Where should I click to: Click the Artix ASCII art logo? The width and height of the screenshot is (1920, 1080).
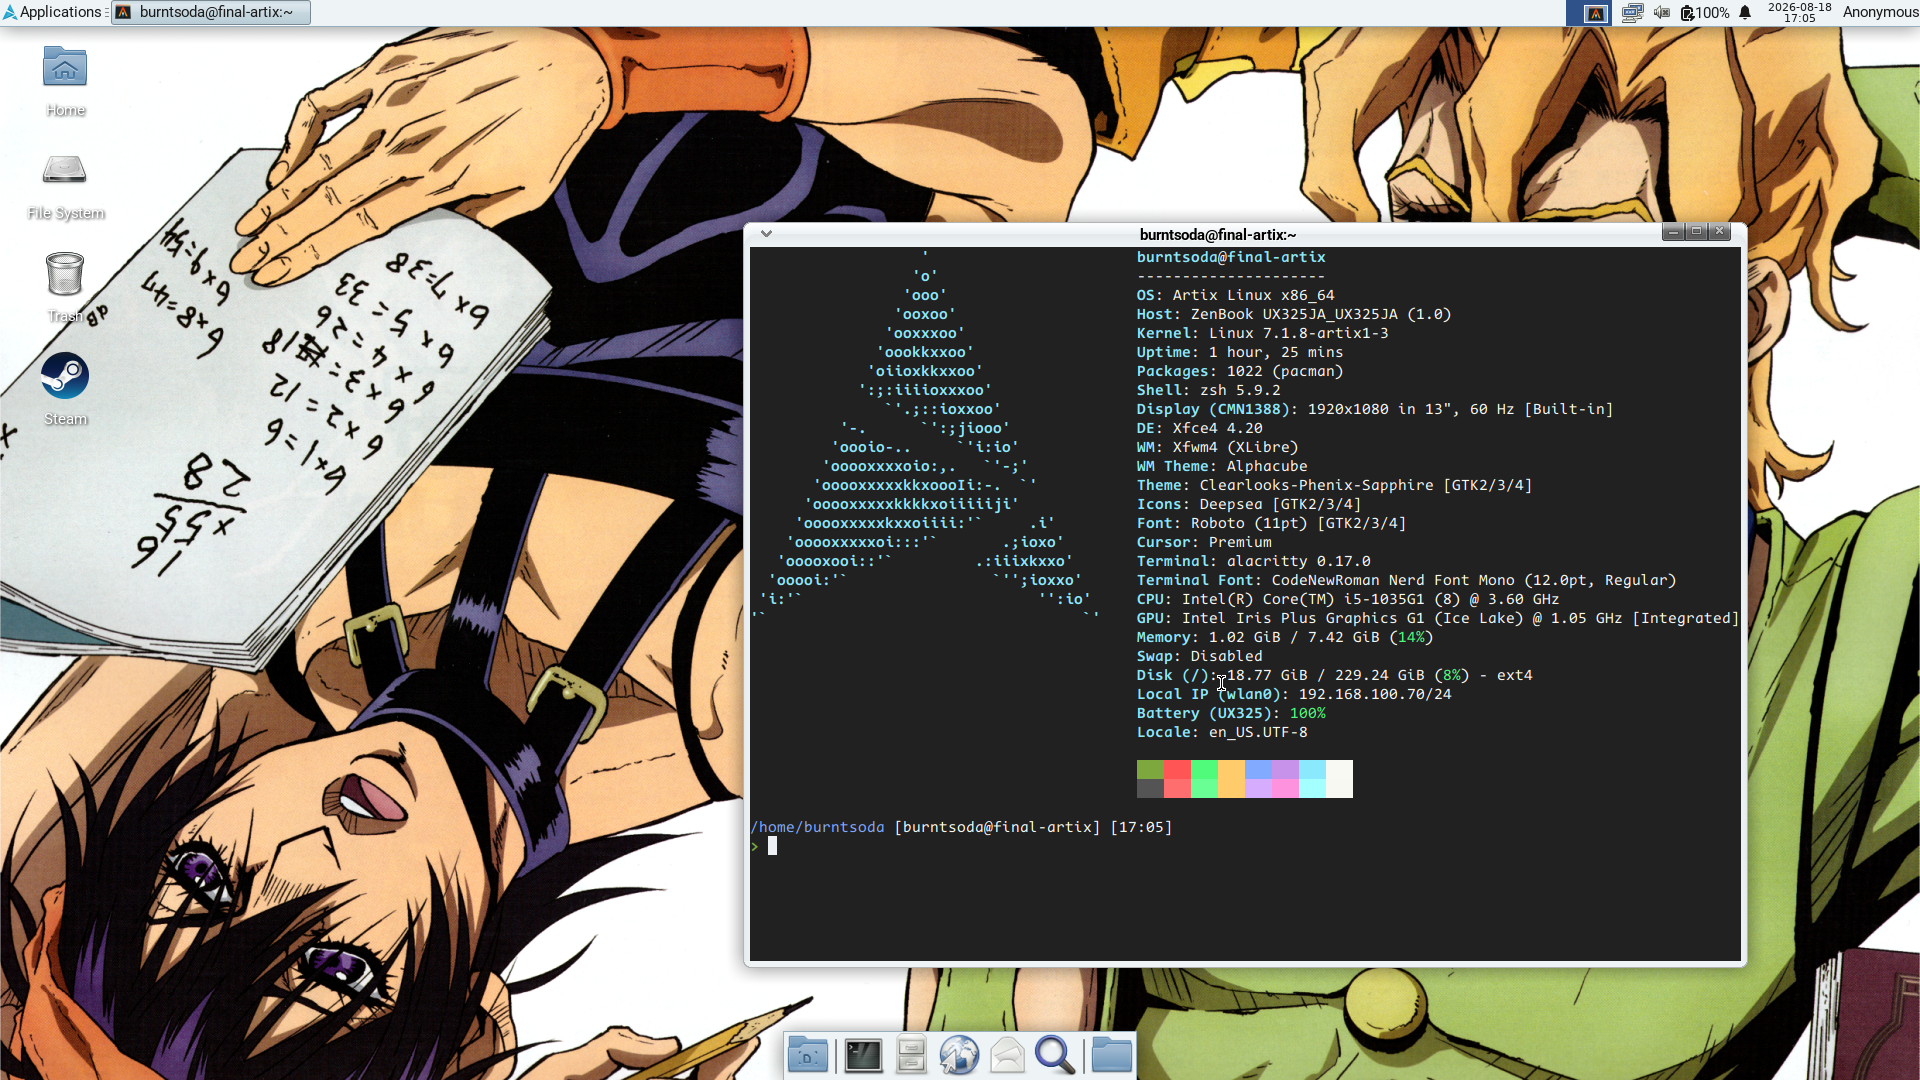tap(925, 437)
